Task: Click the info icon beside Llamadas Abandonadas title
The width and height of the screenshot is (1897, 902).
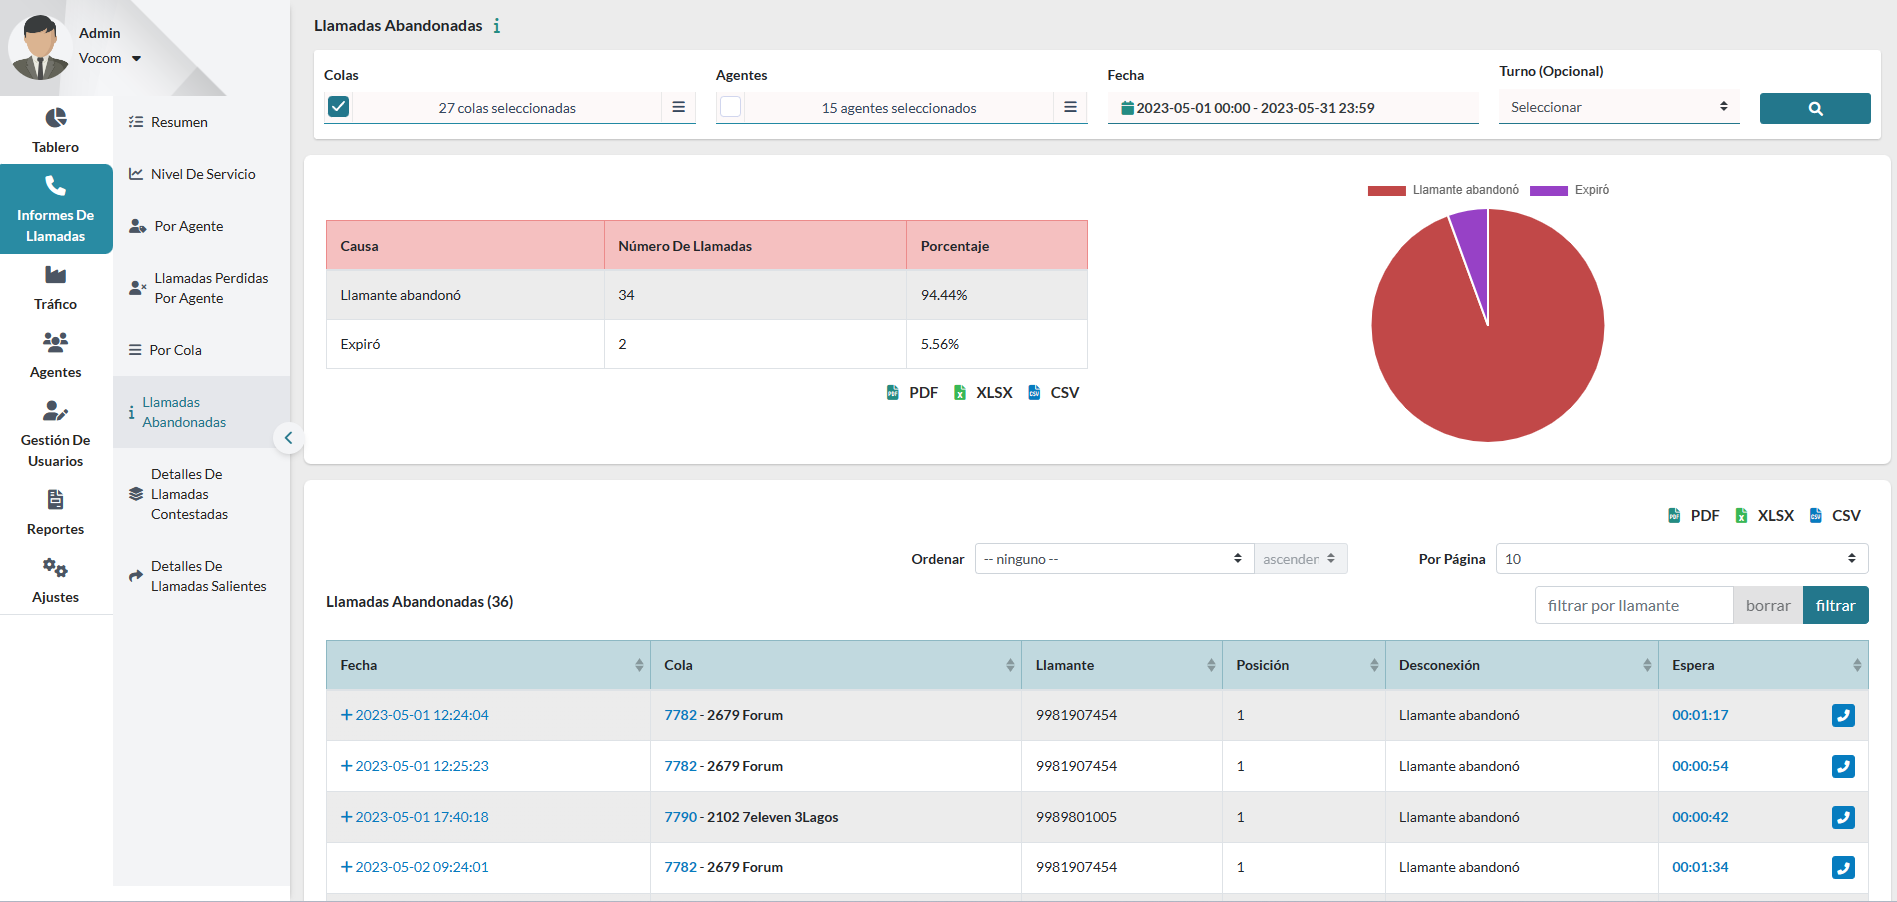Action: [x=497, y=26]
